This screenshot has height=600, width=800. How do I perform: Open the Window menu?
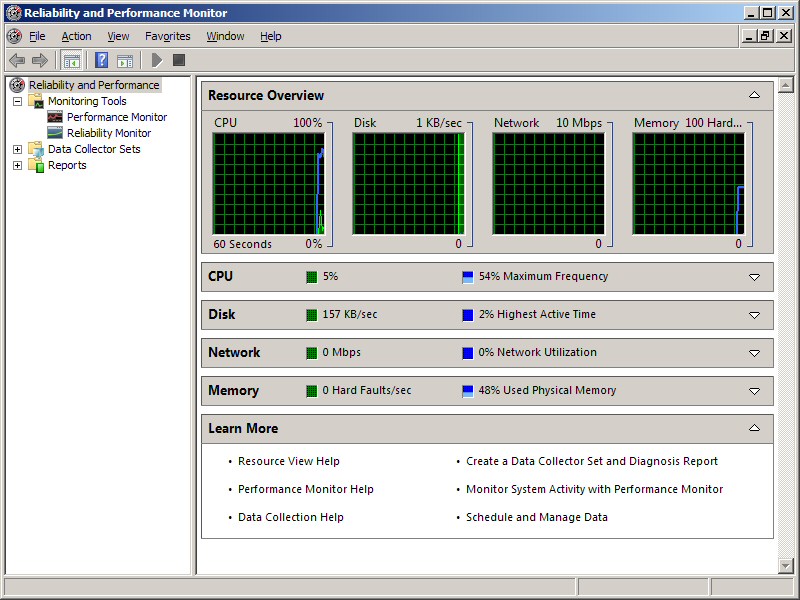coord(225,36)
